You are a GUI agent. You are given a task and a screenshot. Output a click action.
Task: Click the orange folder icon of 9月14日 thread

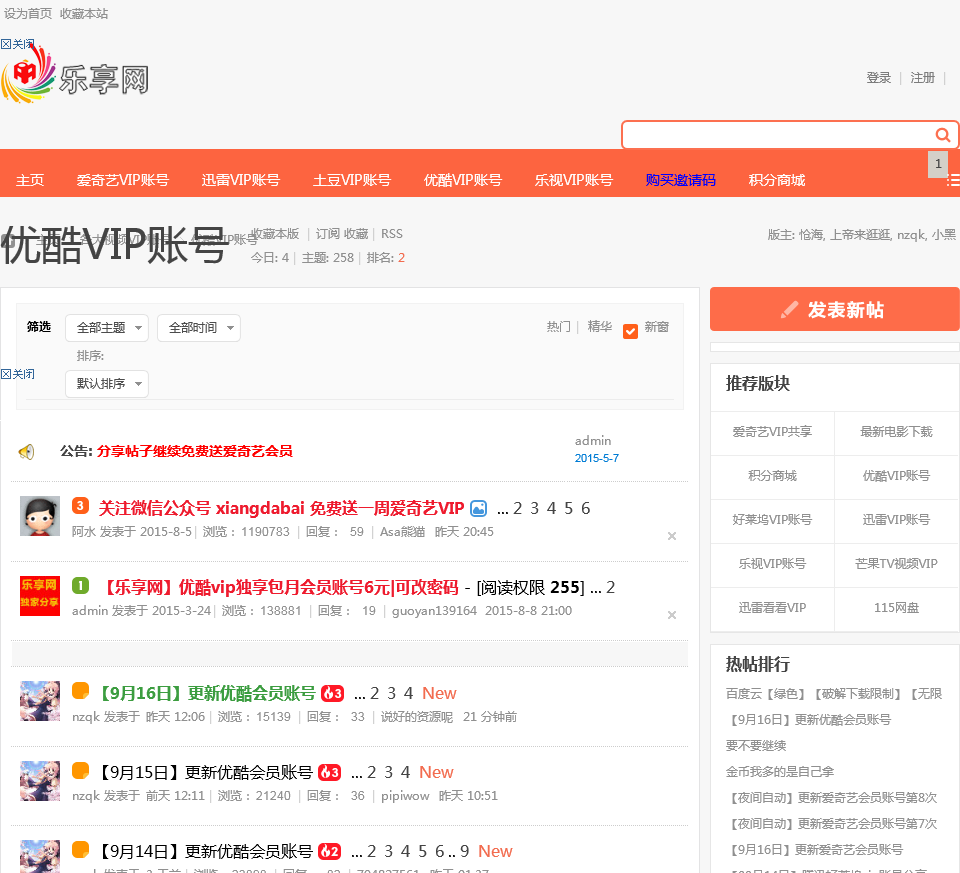[80, 849]
